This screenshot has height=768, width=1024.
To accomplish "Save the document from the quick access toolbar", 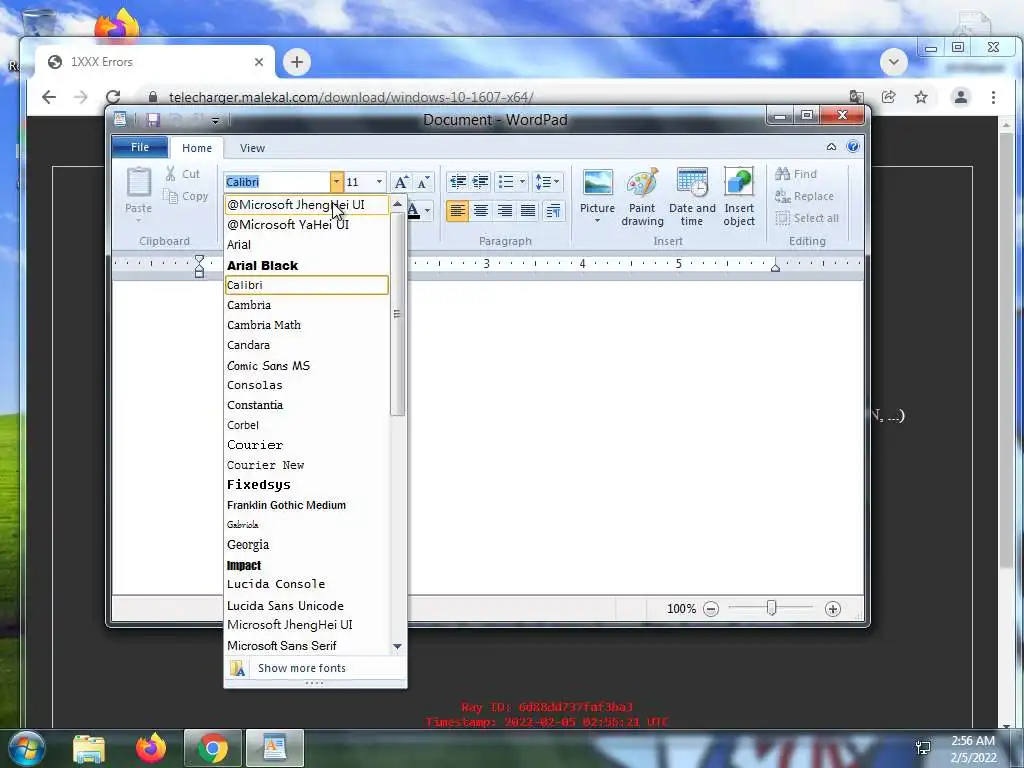I will click(x=153, y=120).
